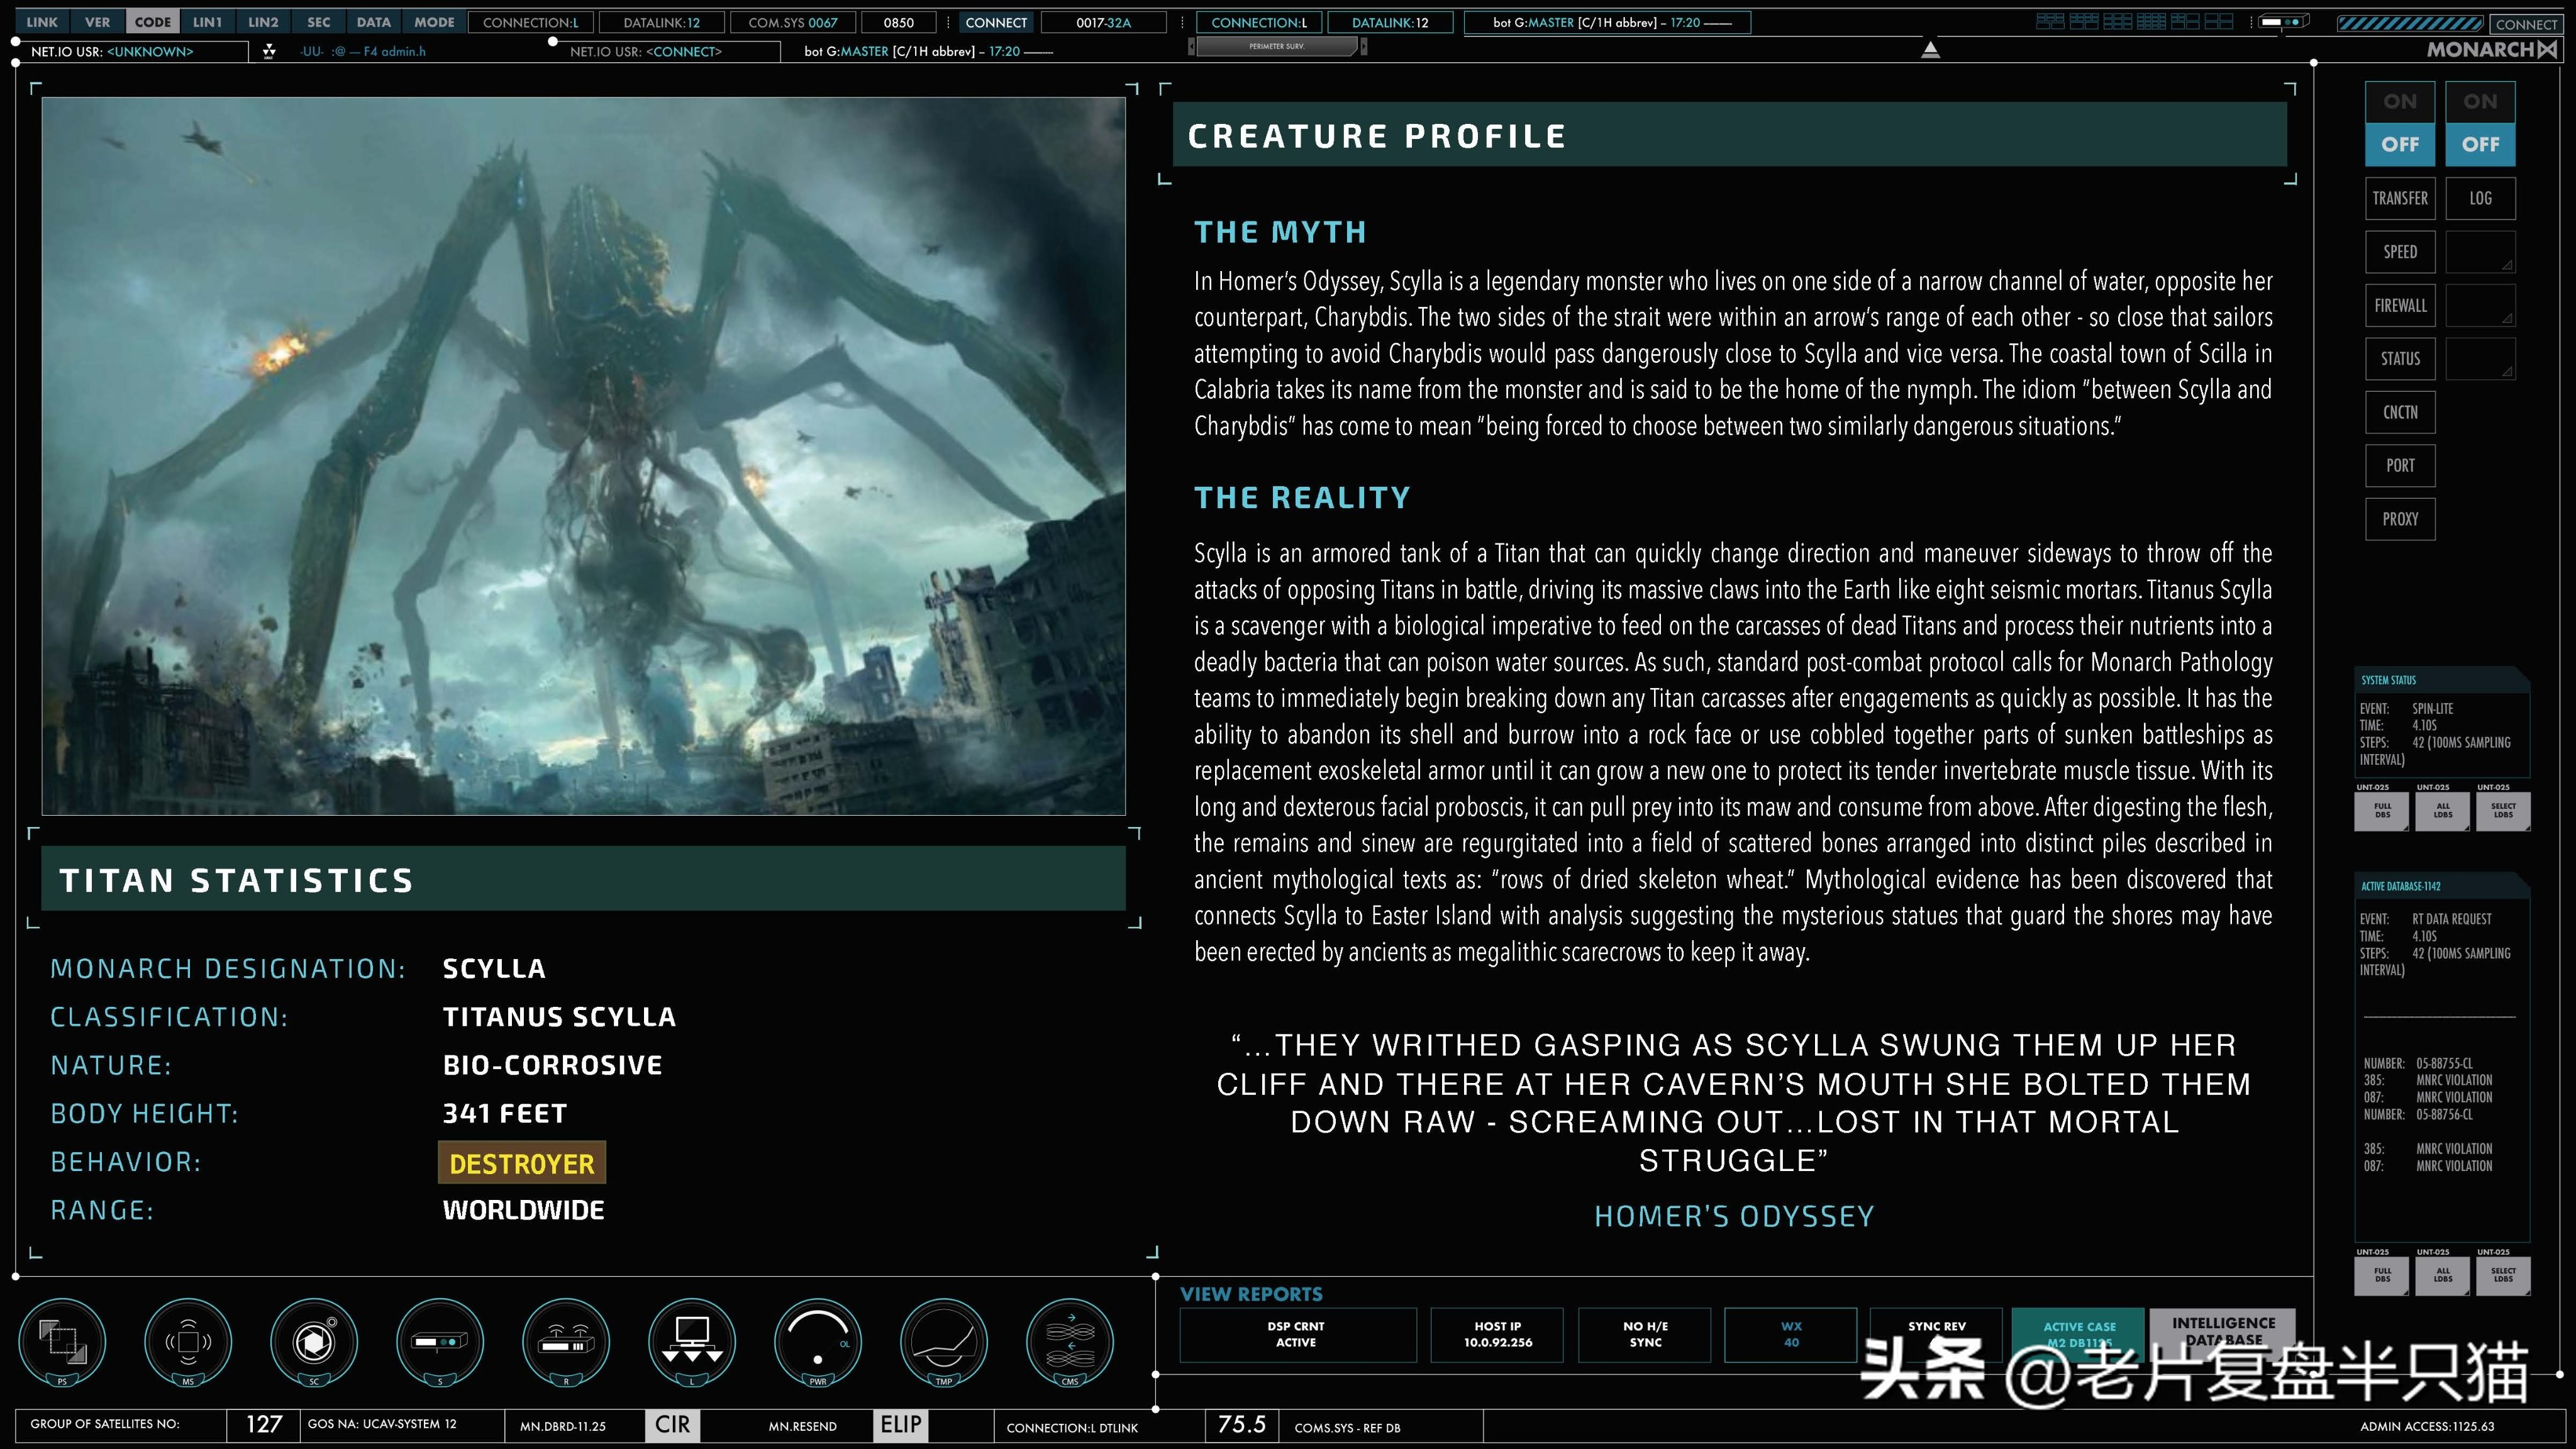Toggle the switch left of MONARCH progress bar
The height and width of the screenshot is (1449, 2576).
click(2284, 22)
